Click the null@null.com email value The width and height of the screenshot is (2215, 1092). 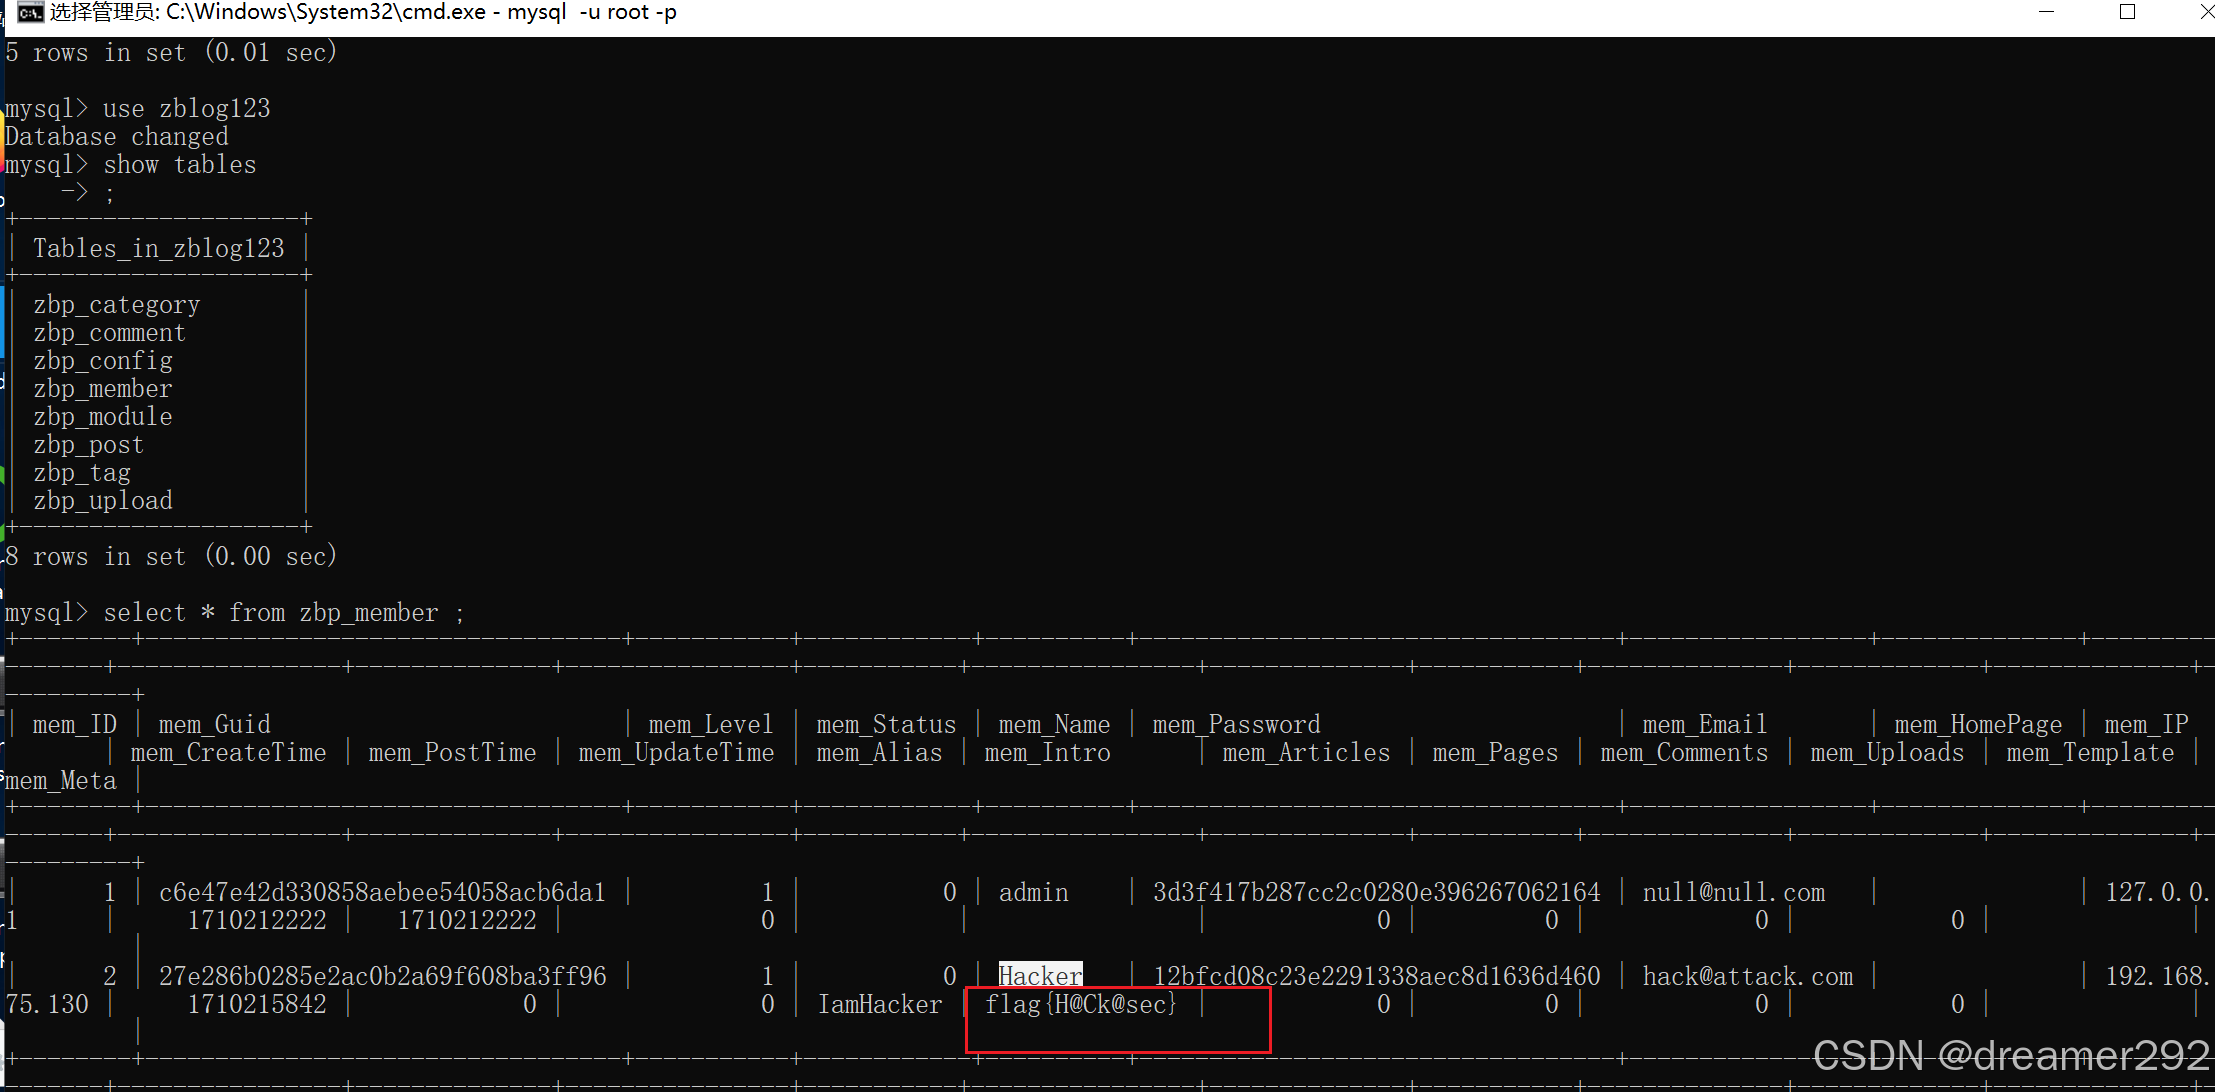1733,892
